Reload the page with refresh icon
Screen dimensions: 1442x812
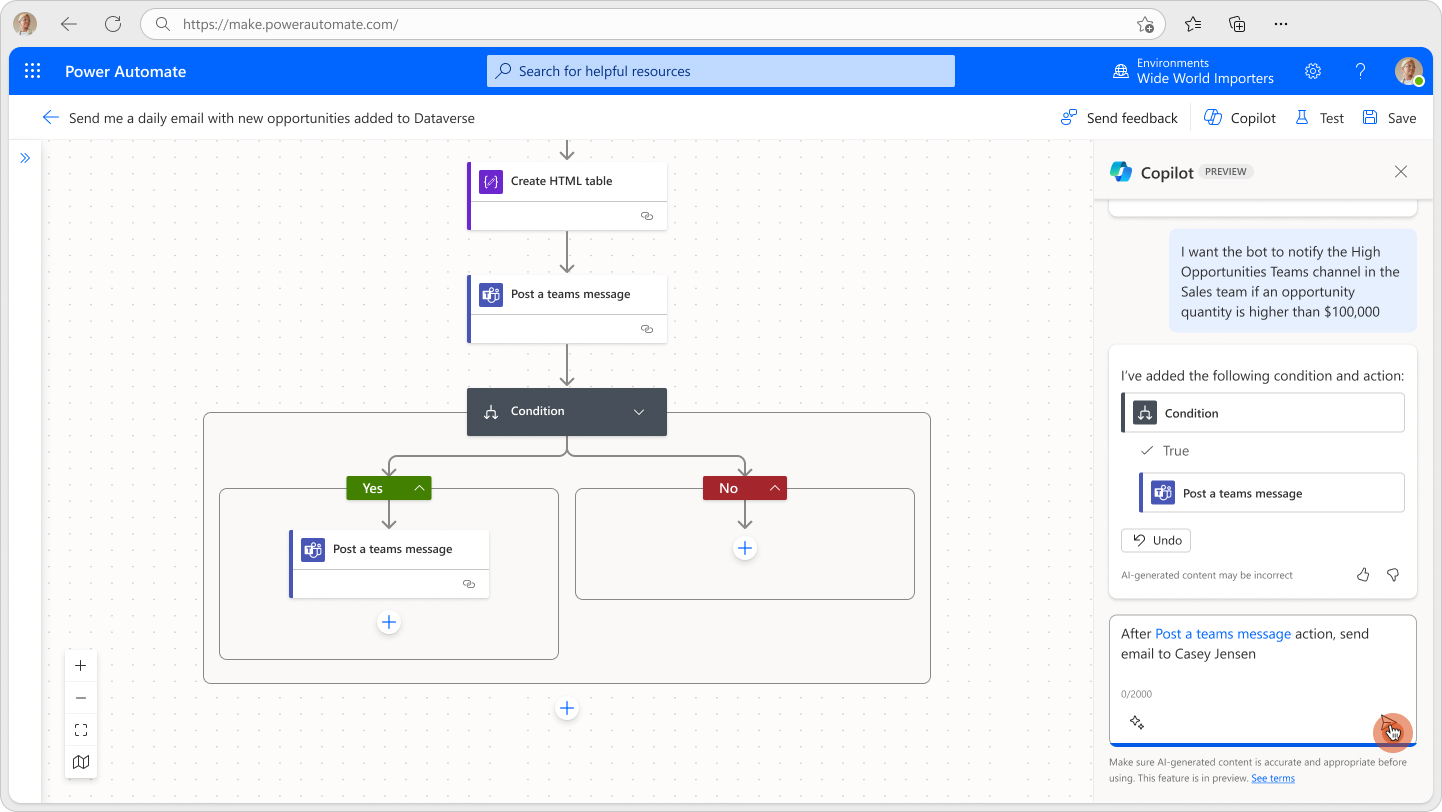(x=113, y=24)
